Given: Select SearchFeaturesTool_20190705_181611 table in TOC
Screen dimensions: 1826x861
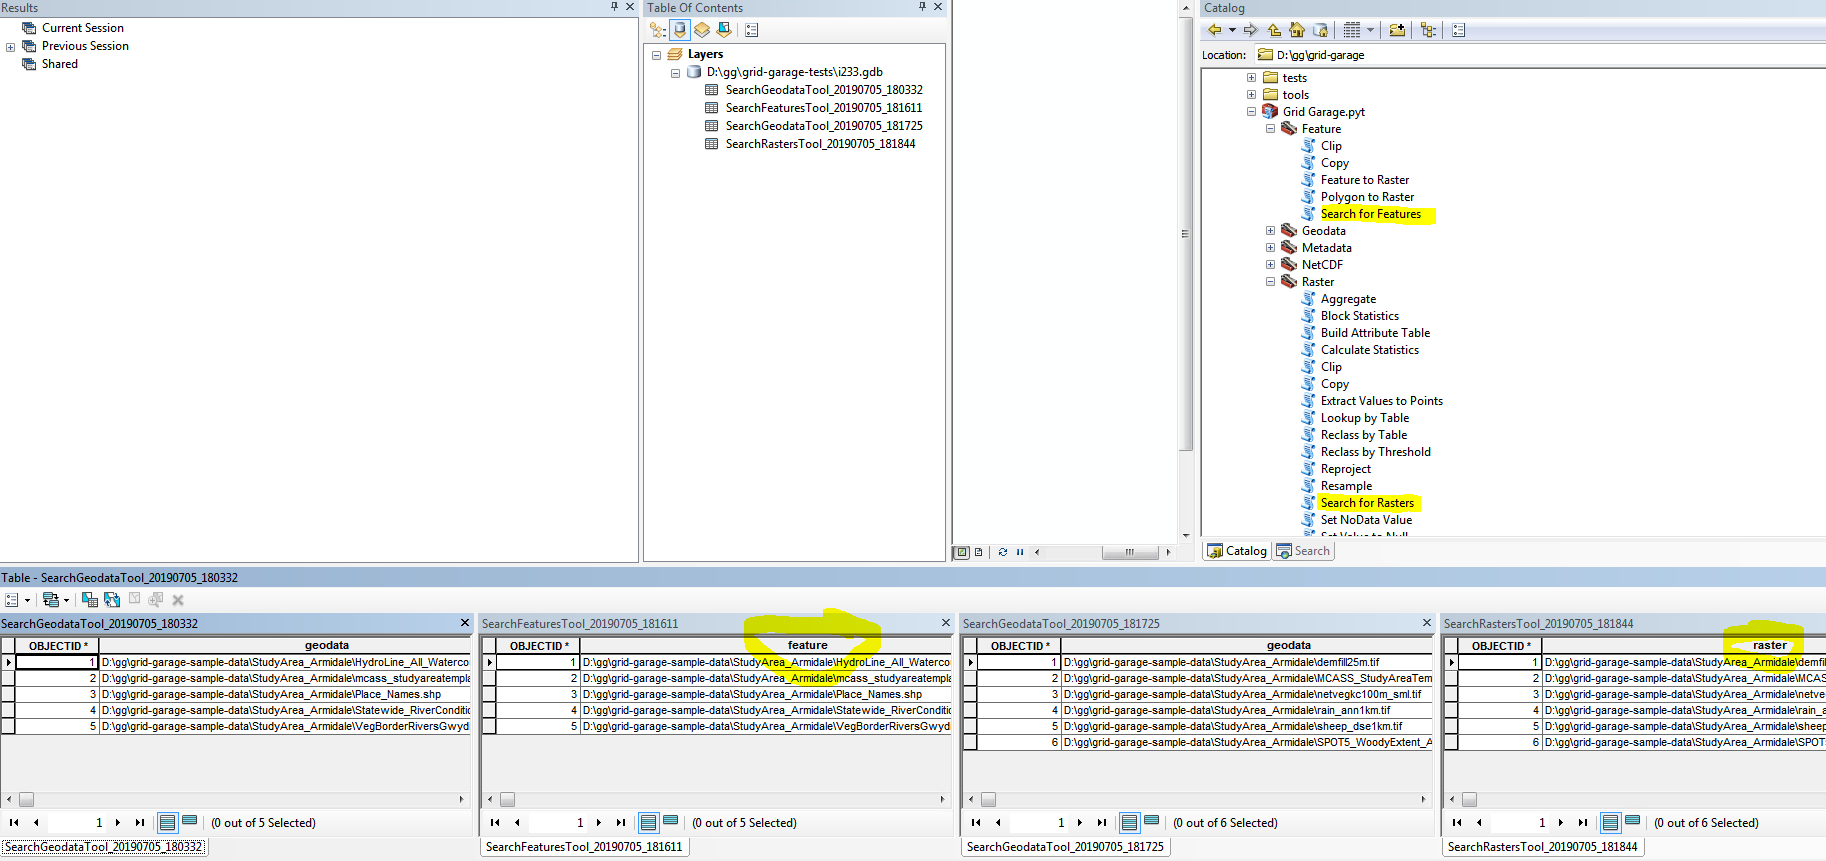Looking at the screenshot, I should tap(824, 108).
